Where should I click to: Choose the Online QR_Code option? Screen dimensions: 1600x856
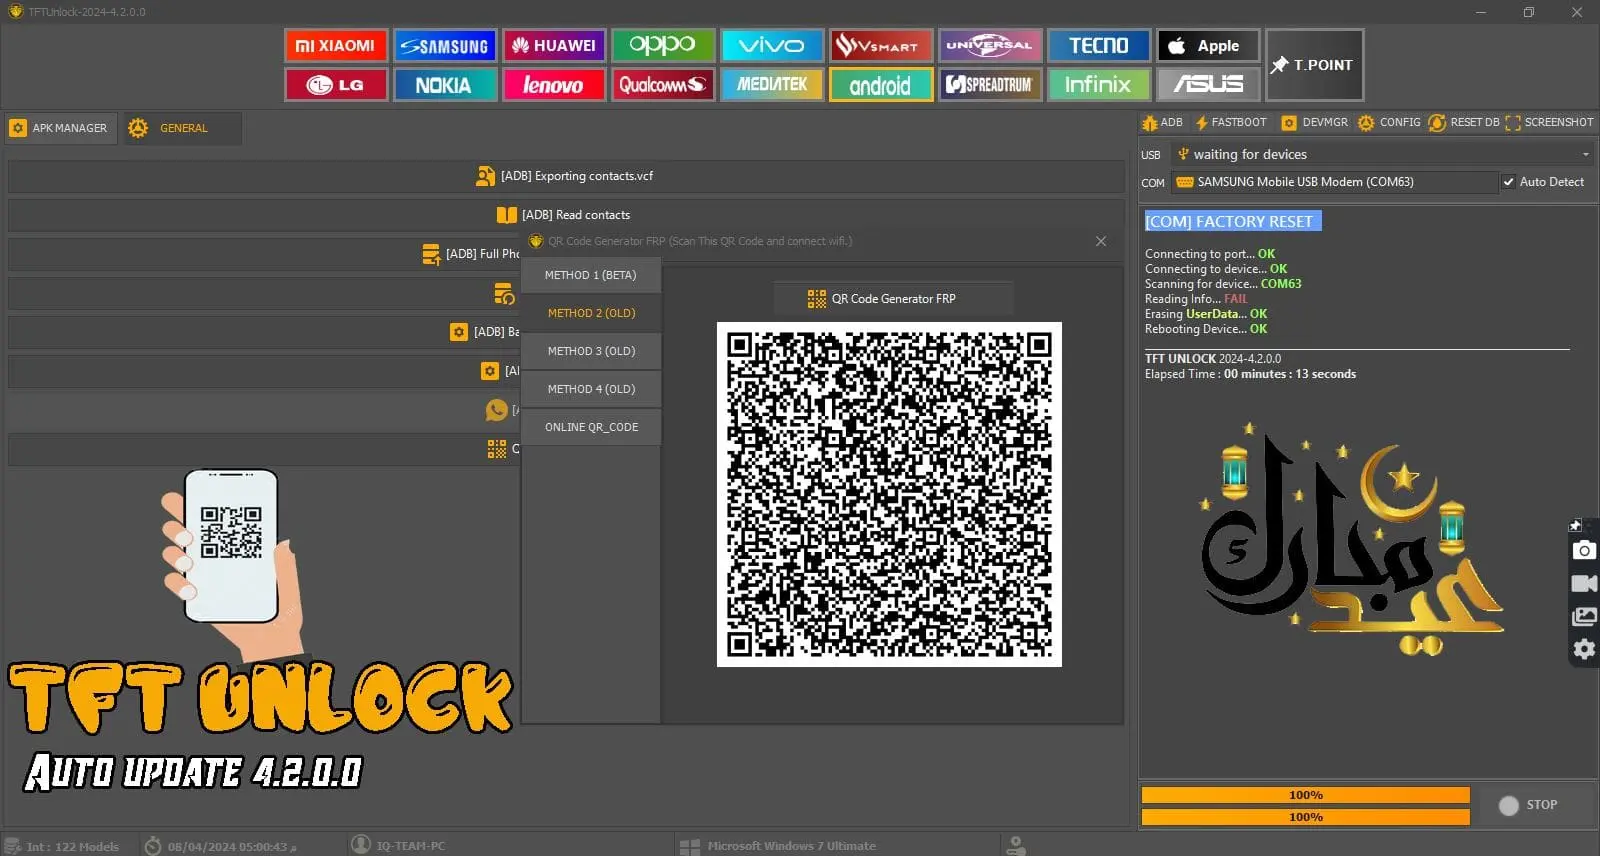click(591, 427)
